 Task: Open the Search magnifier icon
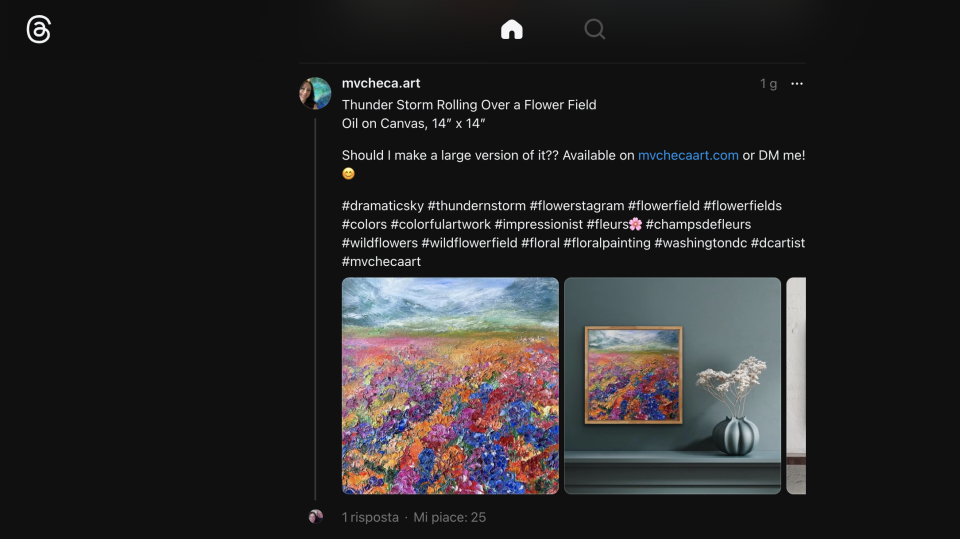tap(594, 29)
